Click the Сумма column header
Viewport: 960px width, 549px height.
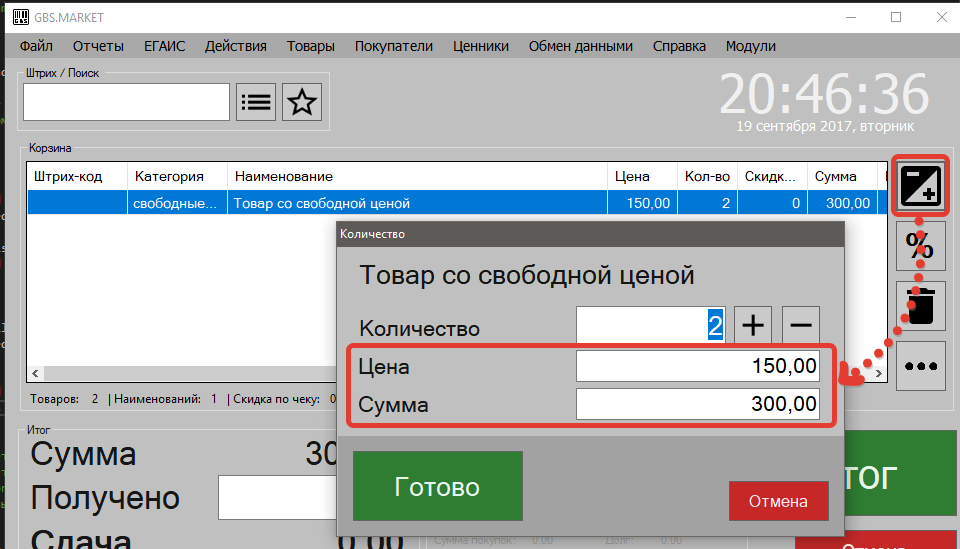(x=842, y=176)
